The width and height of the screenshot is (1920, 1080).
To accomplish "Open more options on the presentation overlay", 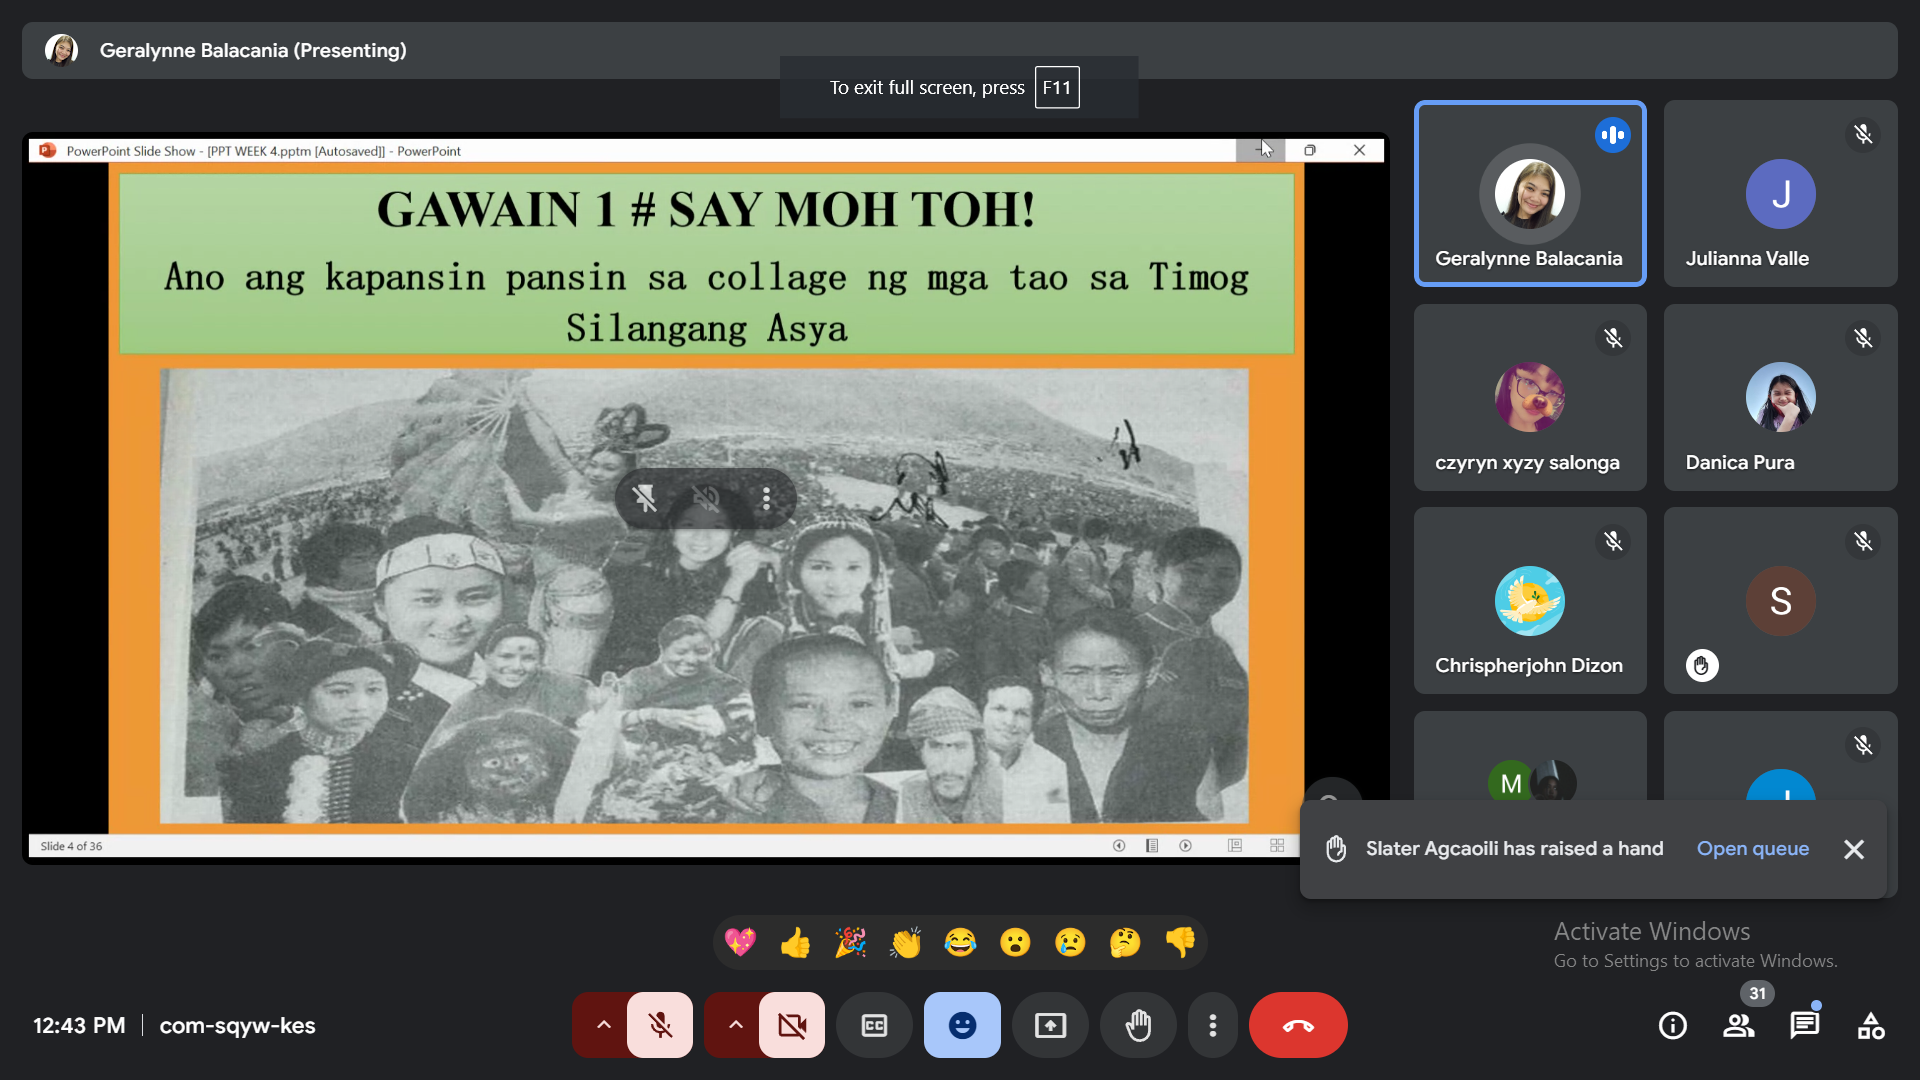I will [x=766, y=498].
